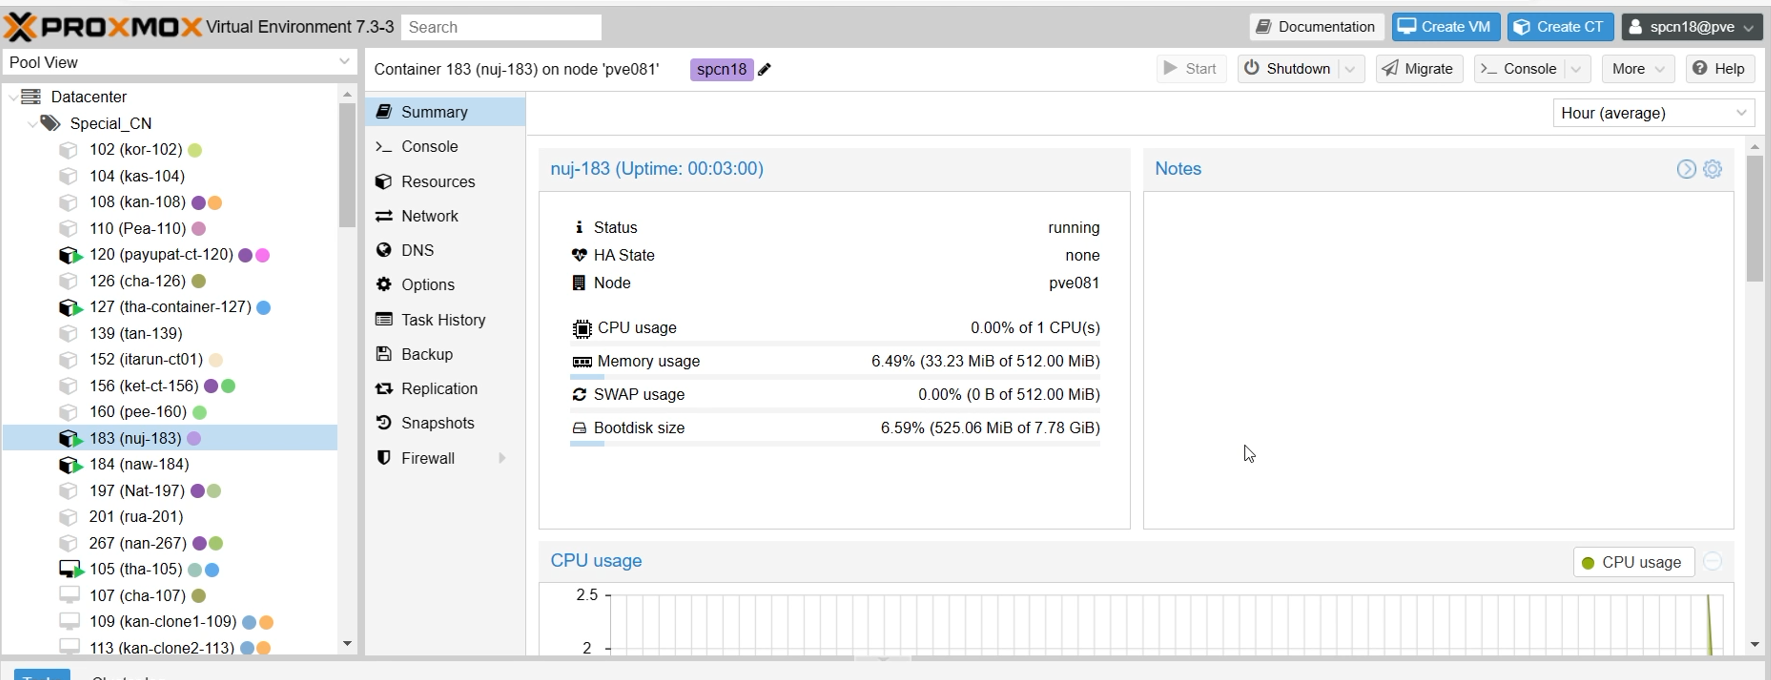This screenshot has height=680, width=1771.
Task: Click the Create CT button
Action: tap(1560, 27)
